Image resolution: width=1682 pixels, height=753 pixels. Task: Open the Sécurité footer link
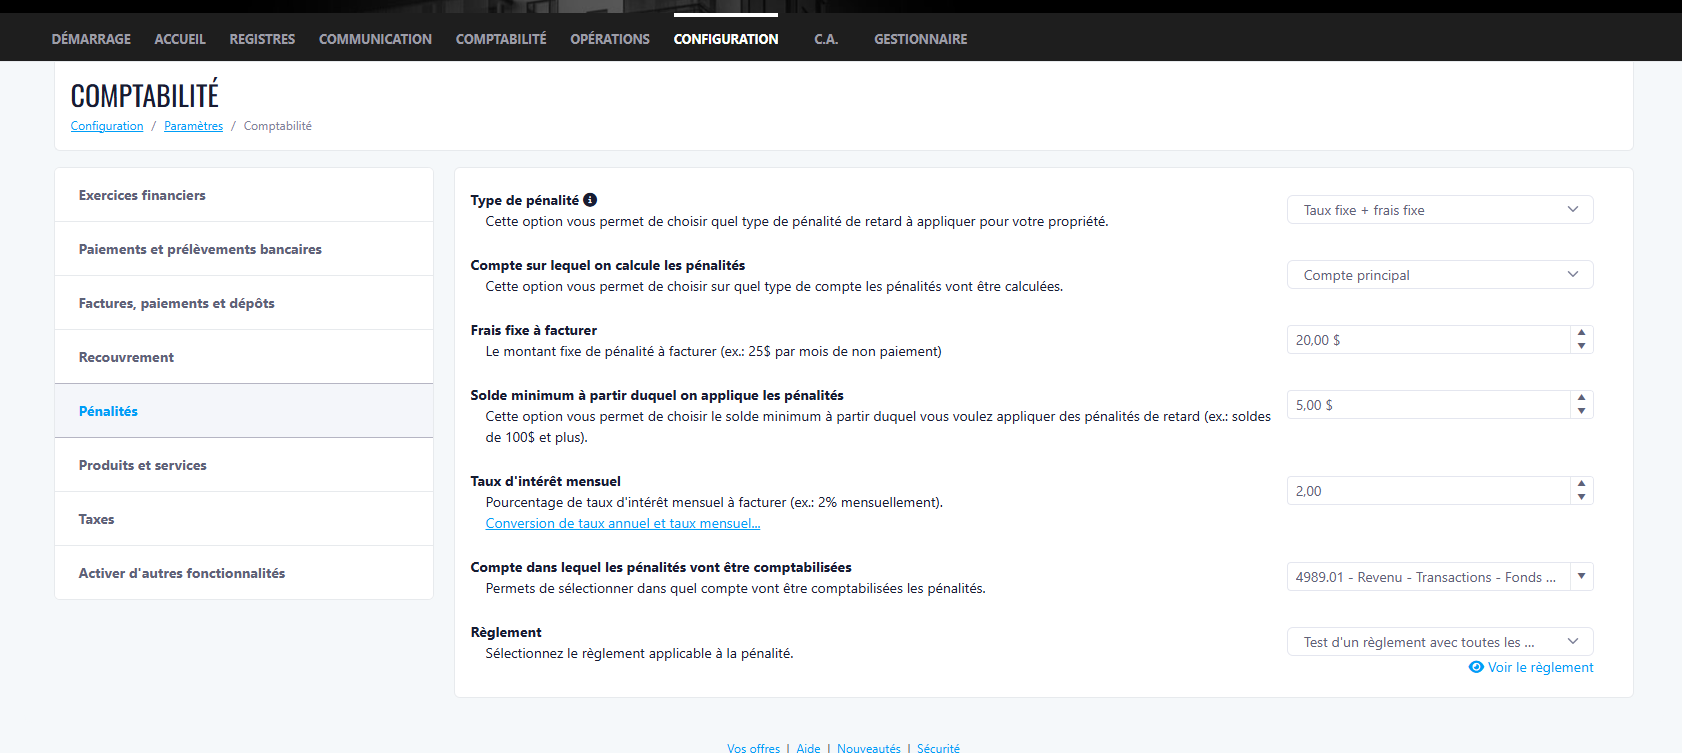point(938,748)
